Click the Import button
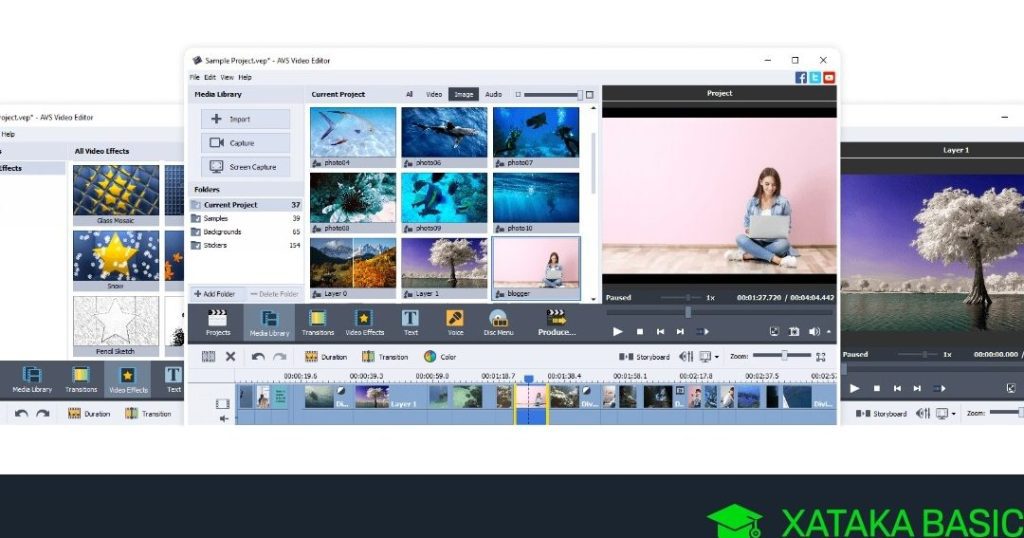The image size is (1024, 538). (246, 119)
